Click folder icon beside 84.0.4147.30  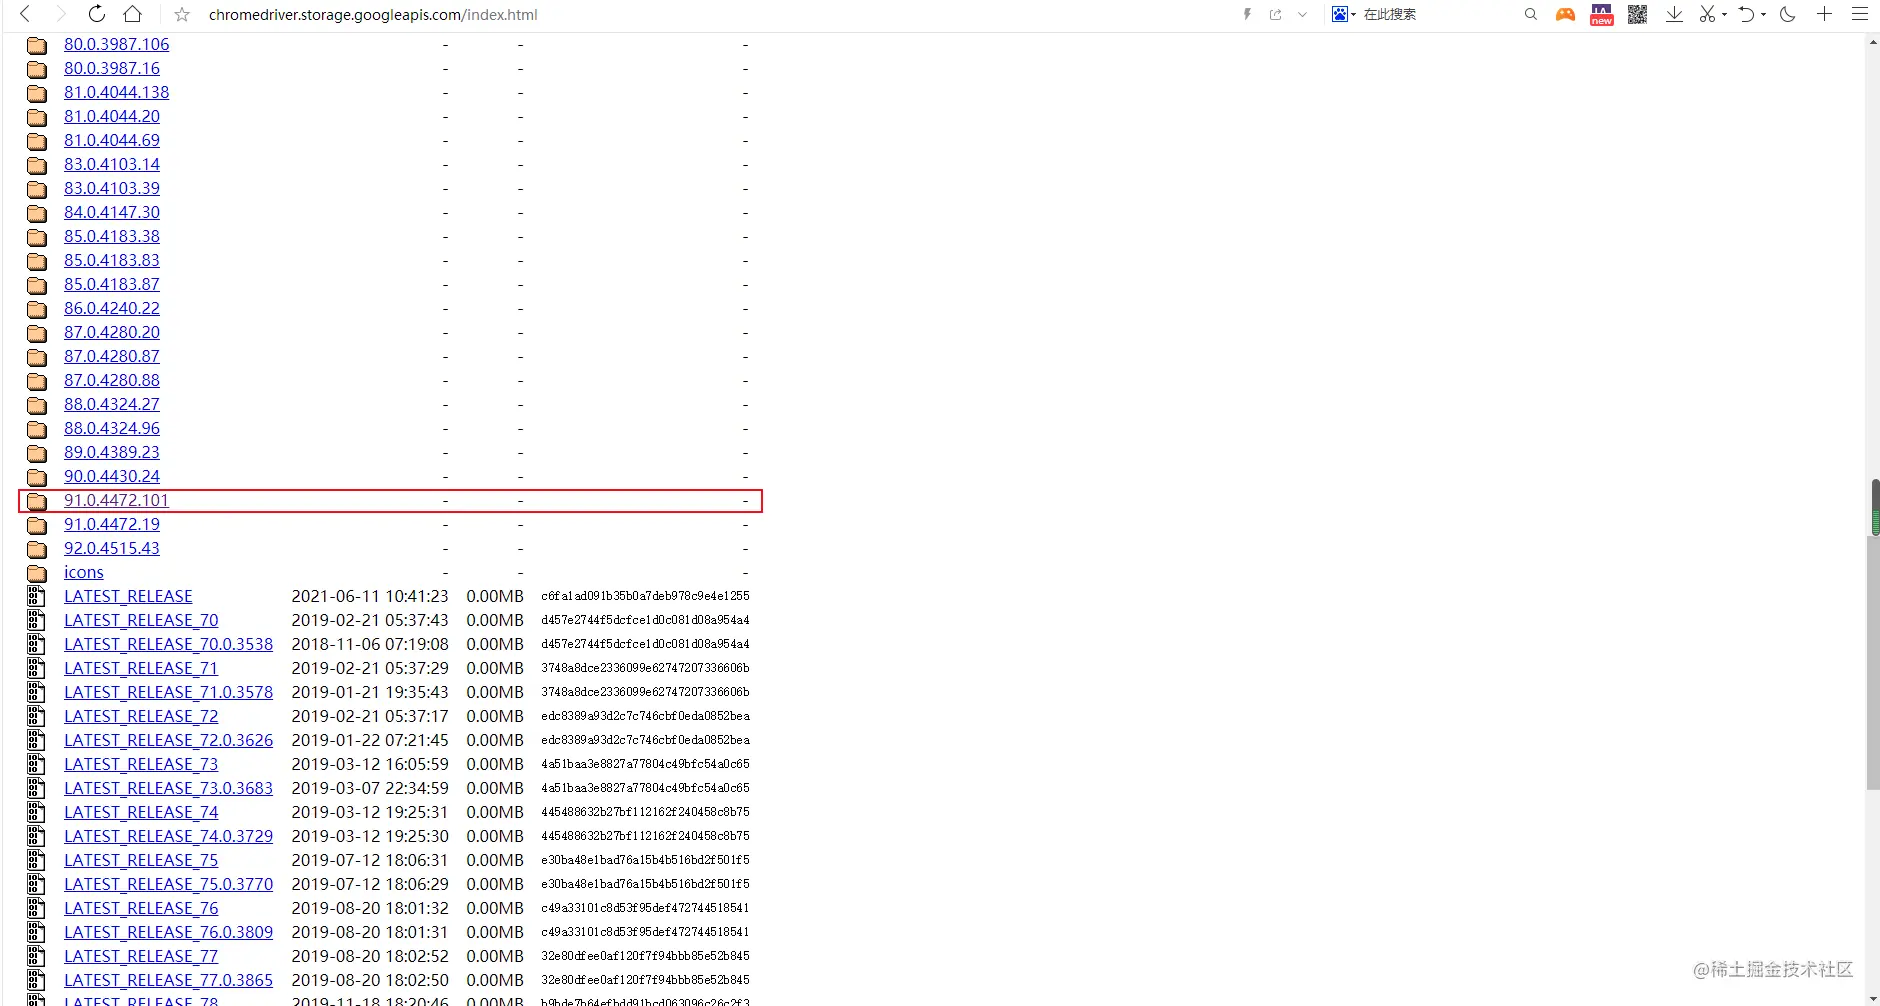37,213
